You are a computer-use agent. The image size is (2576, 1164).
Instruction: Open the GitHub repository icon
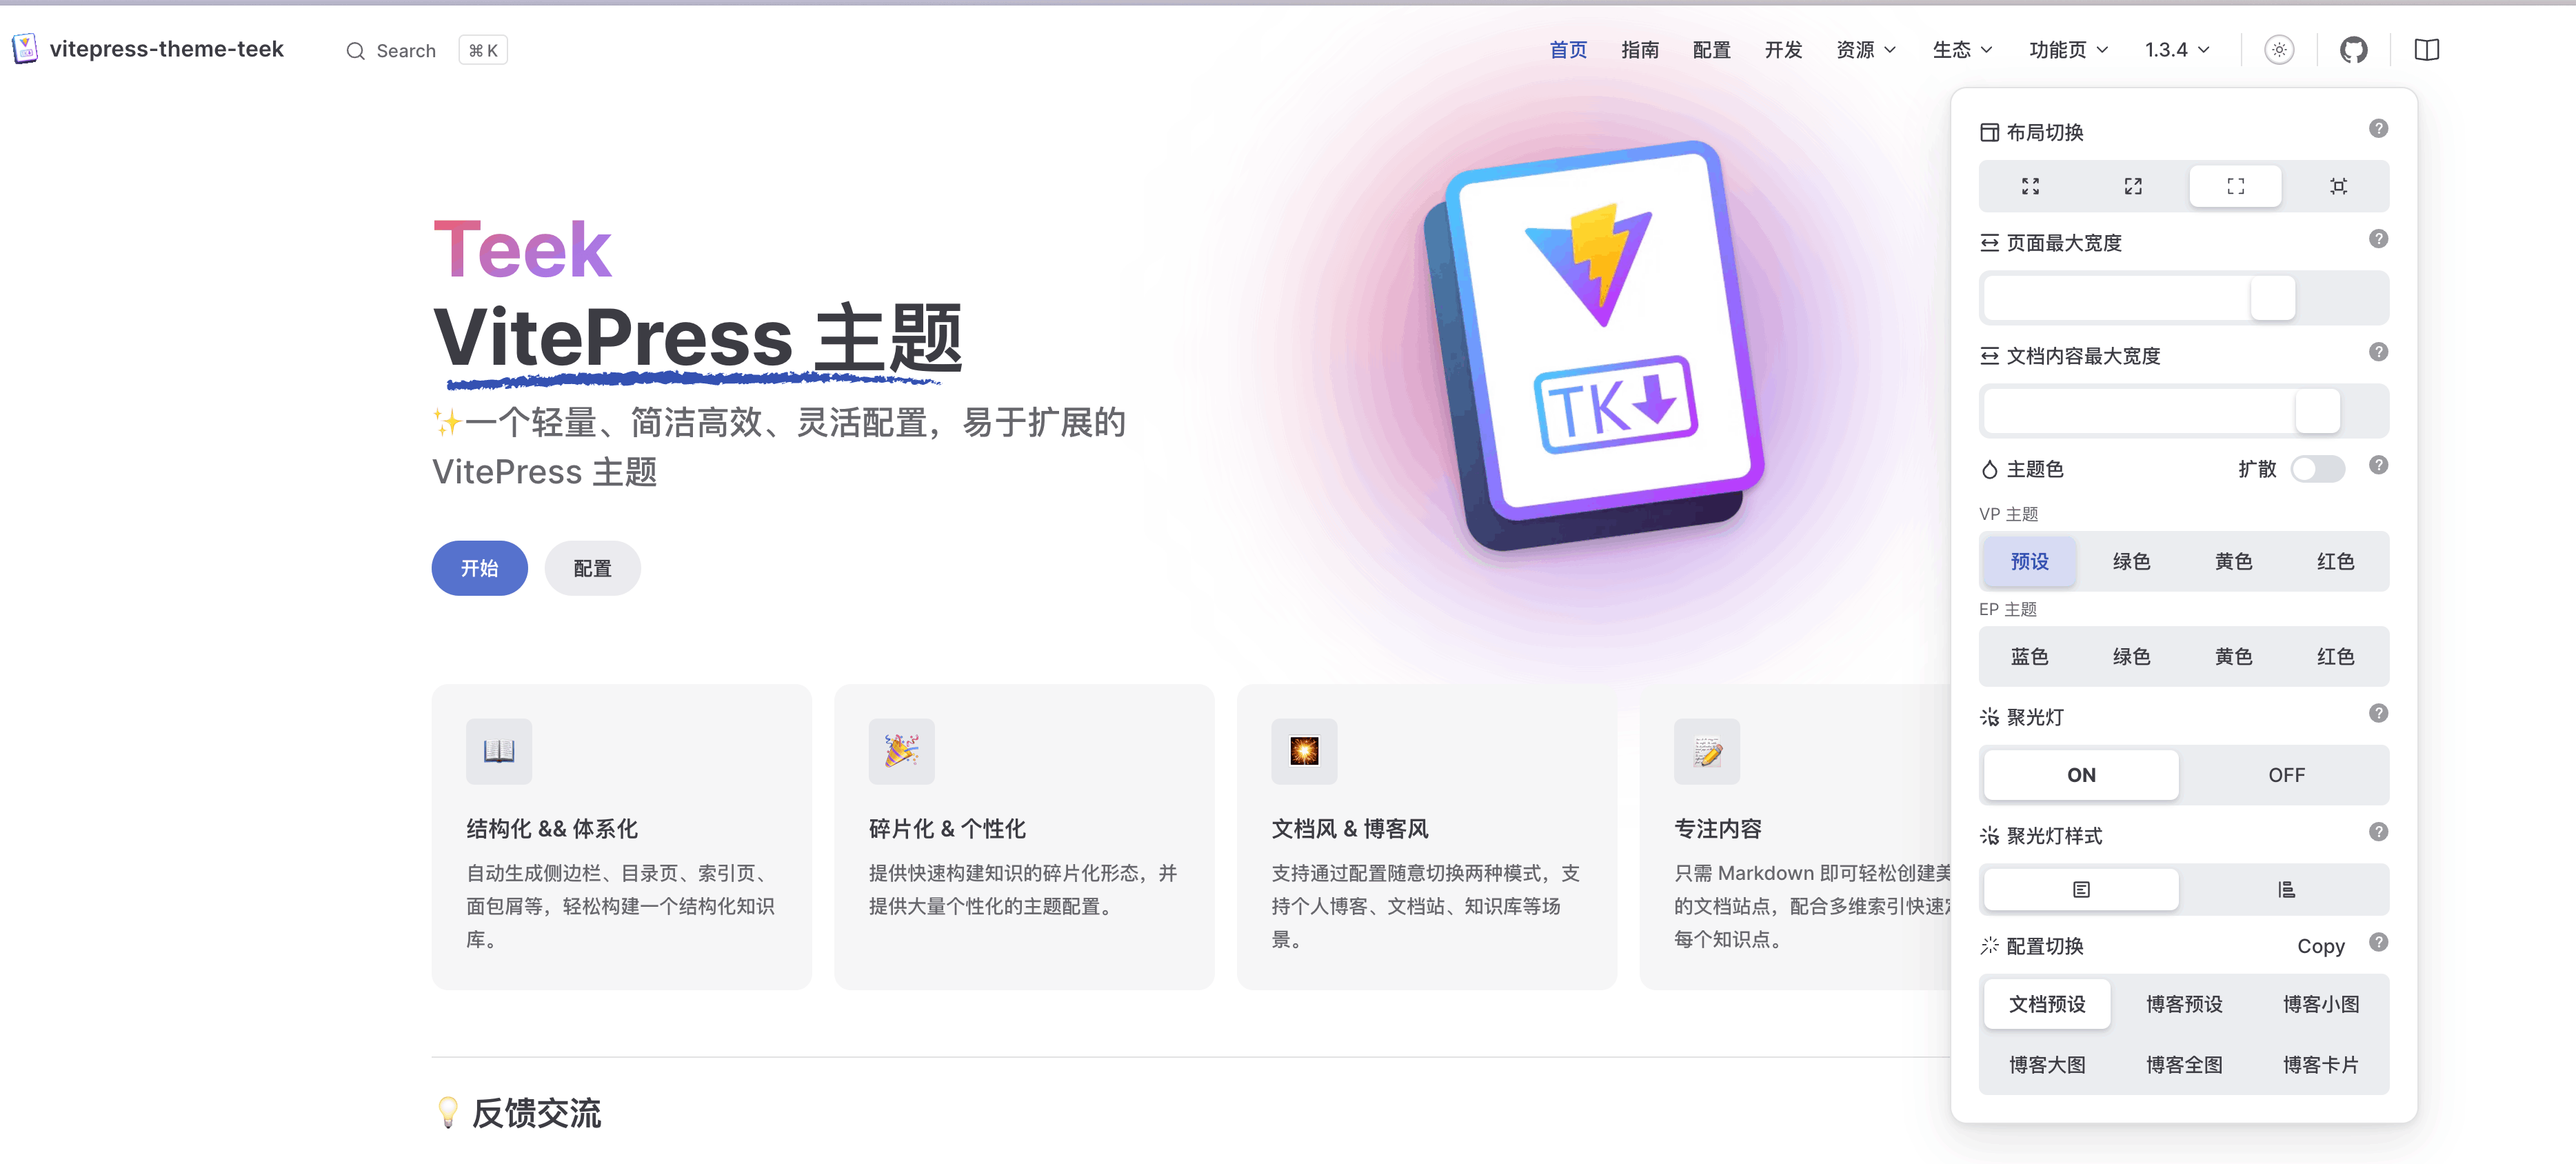coord(2353,50)
